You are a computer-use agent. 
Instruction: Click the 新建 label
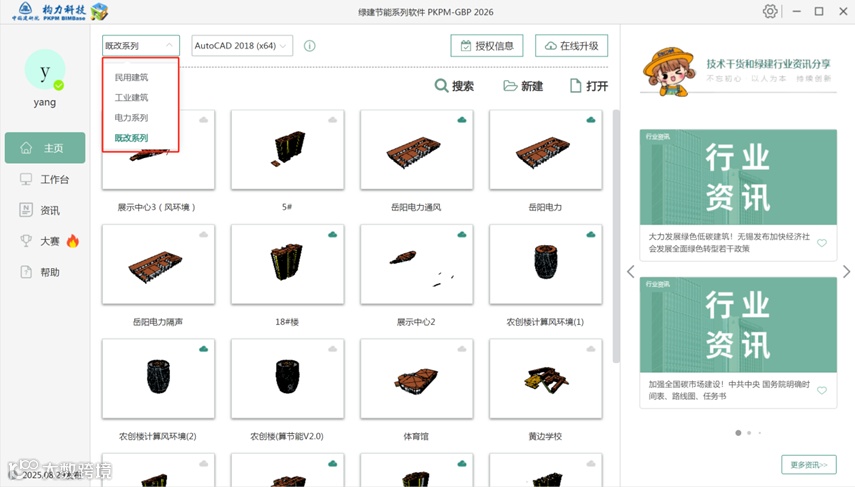click(532, 86)
